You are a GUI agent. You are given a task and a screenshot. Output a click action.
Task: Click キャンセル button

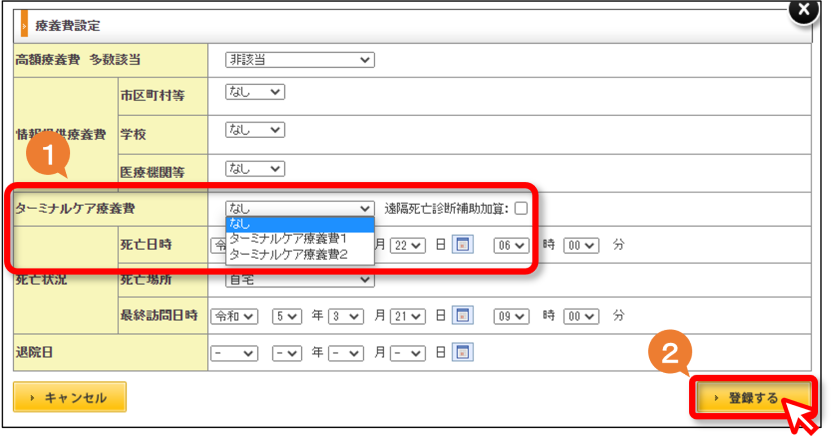[70, 397]
